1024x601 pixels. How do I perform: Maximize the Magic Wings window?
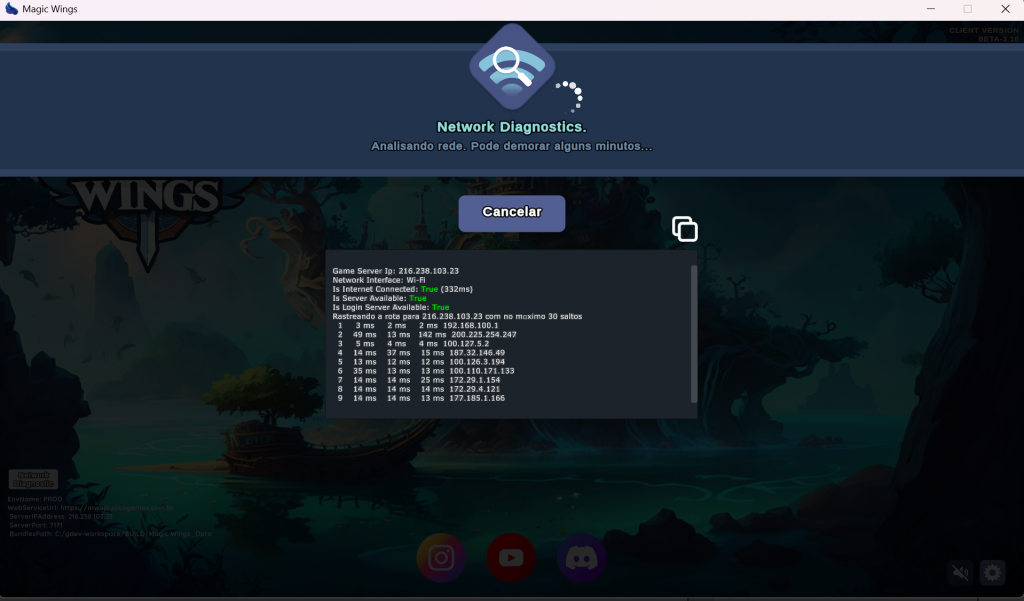968,8
